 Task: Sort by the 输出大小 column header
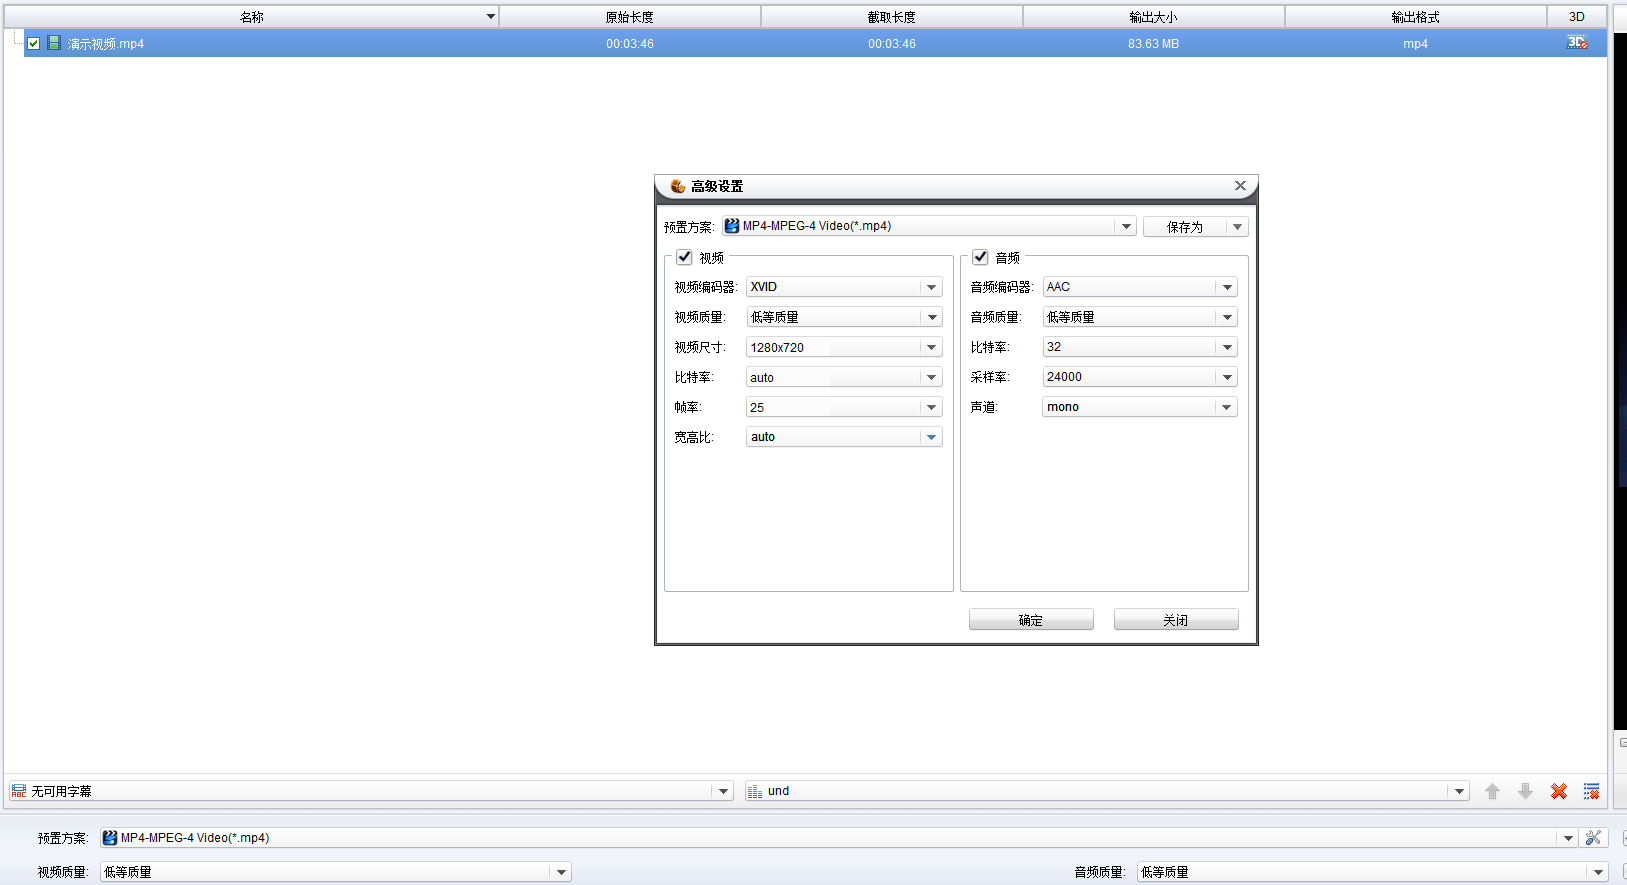[1154, 17]
